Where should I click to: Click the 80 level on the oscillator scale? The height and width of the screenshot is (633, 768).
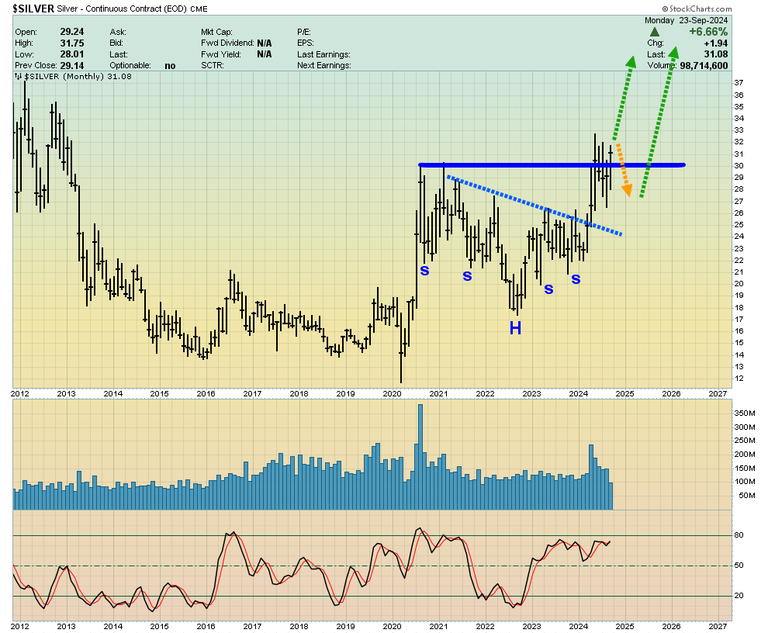736,536
